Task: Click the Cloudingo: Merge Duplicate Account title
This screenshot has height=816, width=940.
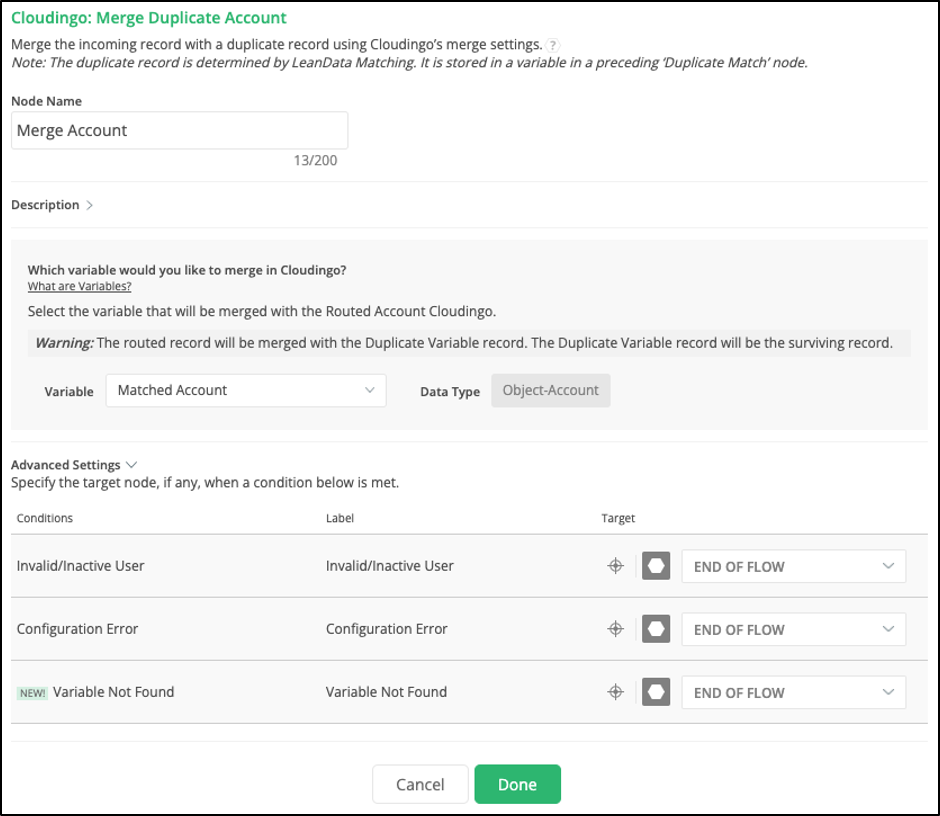Action: tap(149, 18)
